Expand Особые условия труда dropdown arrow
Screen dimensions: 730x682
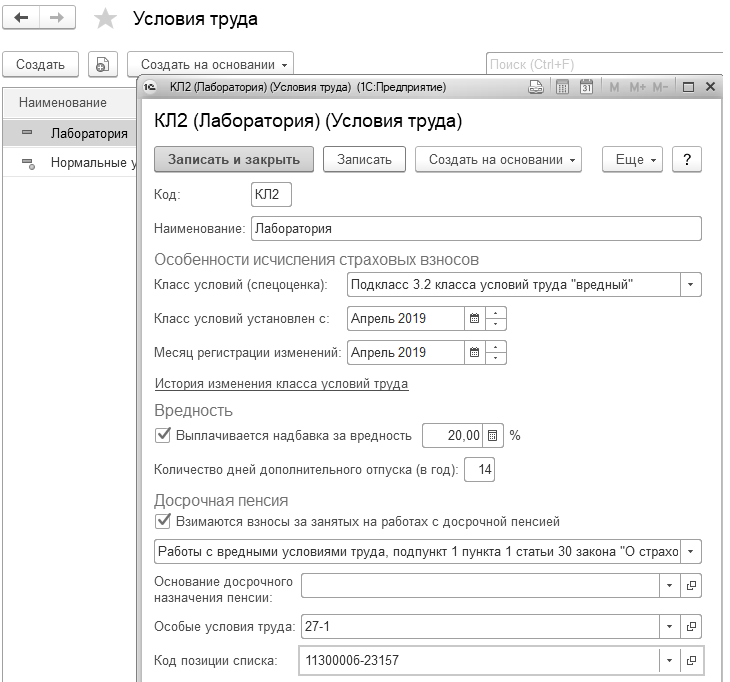pos(670,627)
